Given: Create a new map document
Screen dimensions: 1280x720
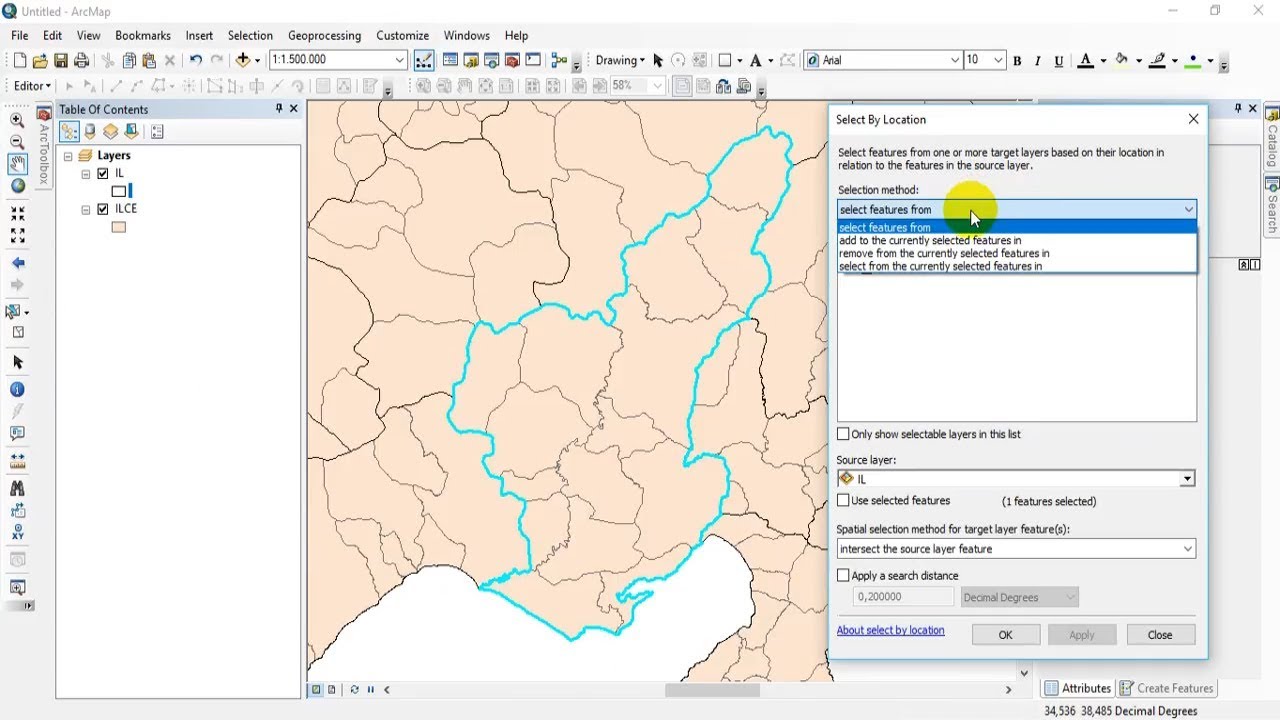Looking at the screenshot, I should pyautogui.click(x=18, y=61).
